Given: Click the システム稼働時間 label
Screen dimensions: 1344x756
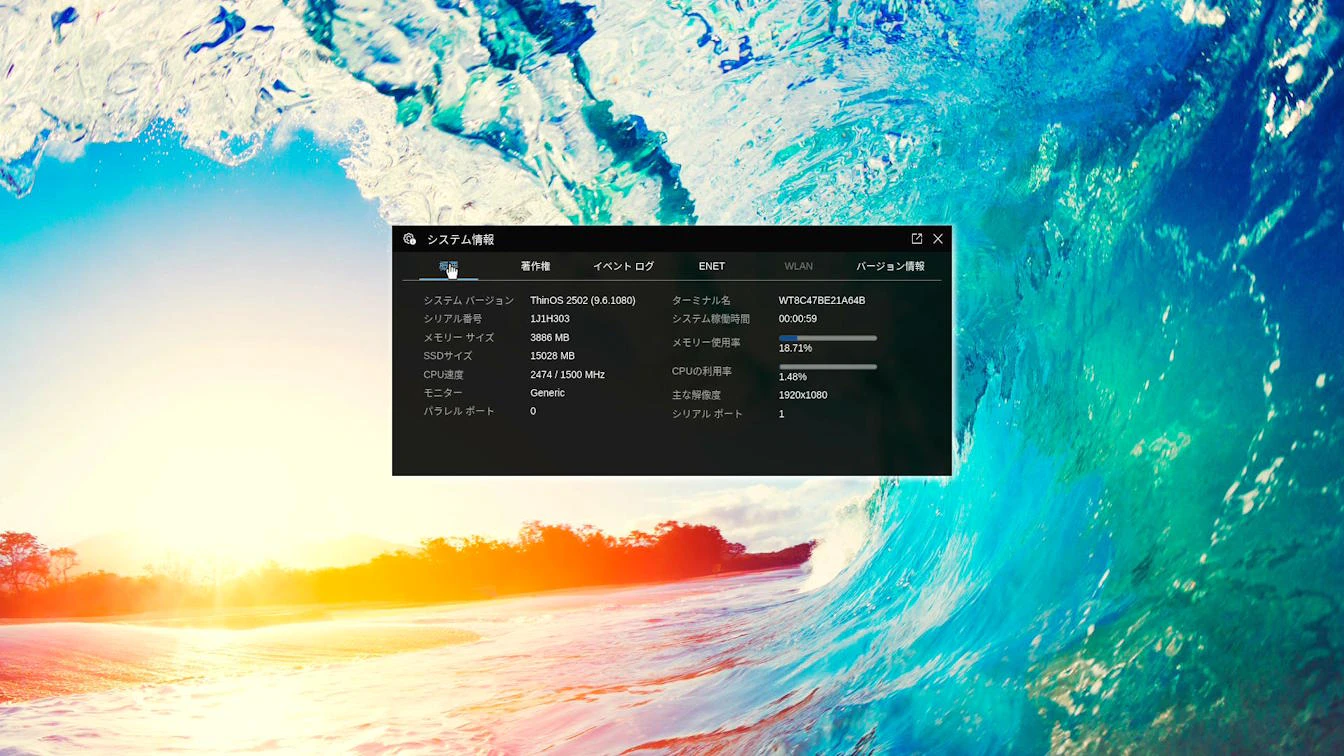Looking at the screenshot, I should pos(710,319).
